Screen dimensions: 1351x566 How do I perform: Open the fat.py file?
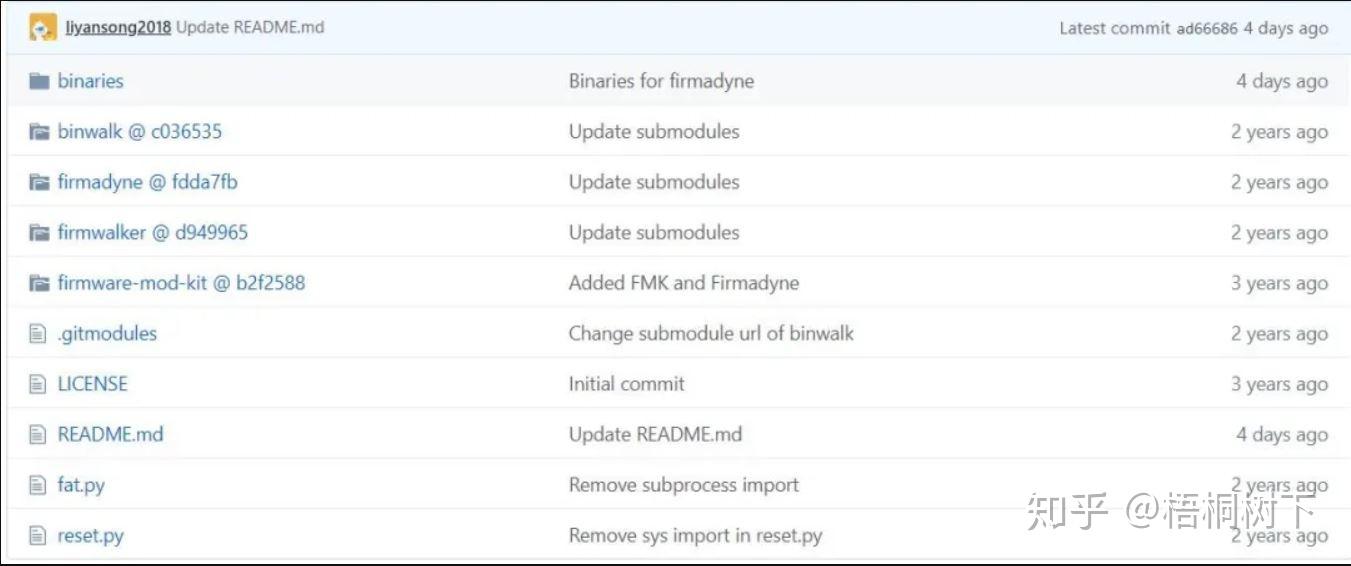pos(81,486)
